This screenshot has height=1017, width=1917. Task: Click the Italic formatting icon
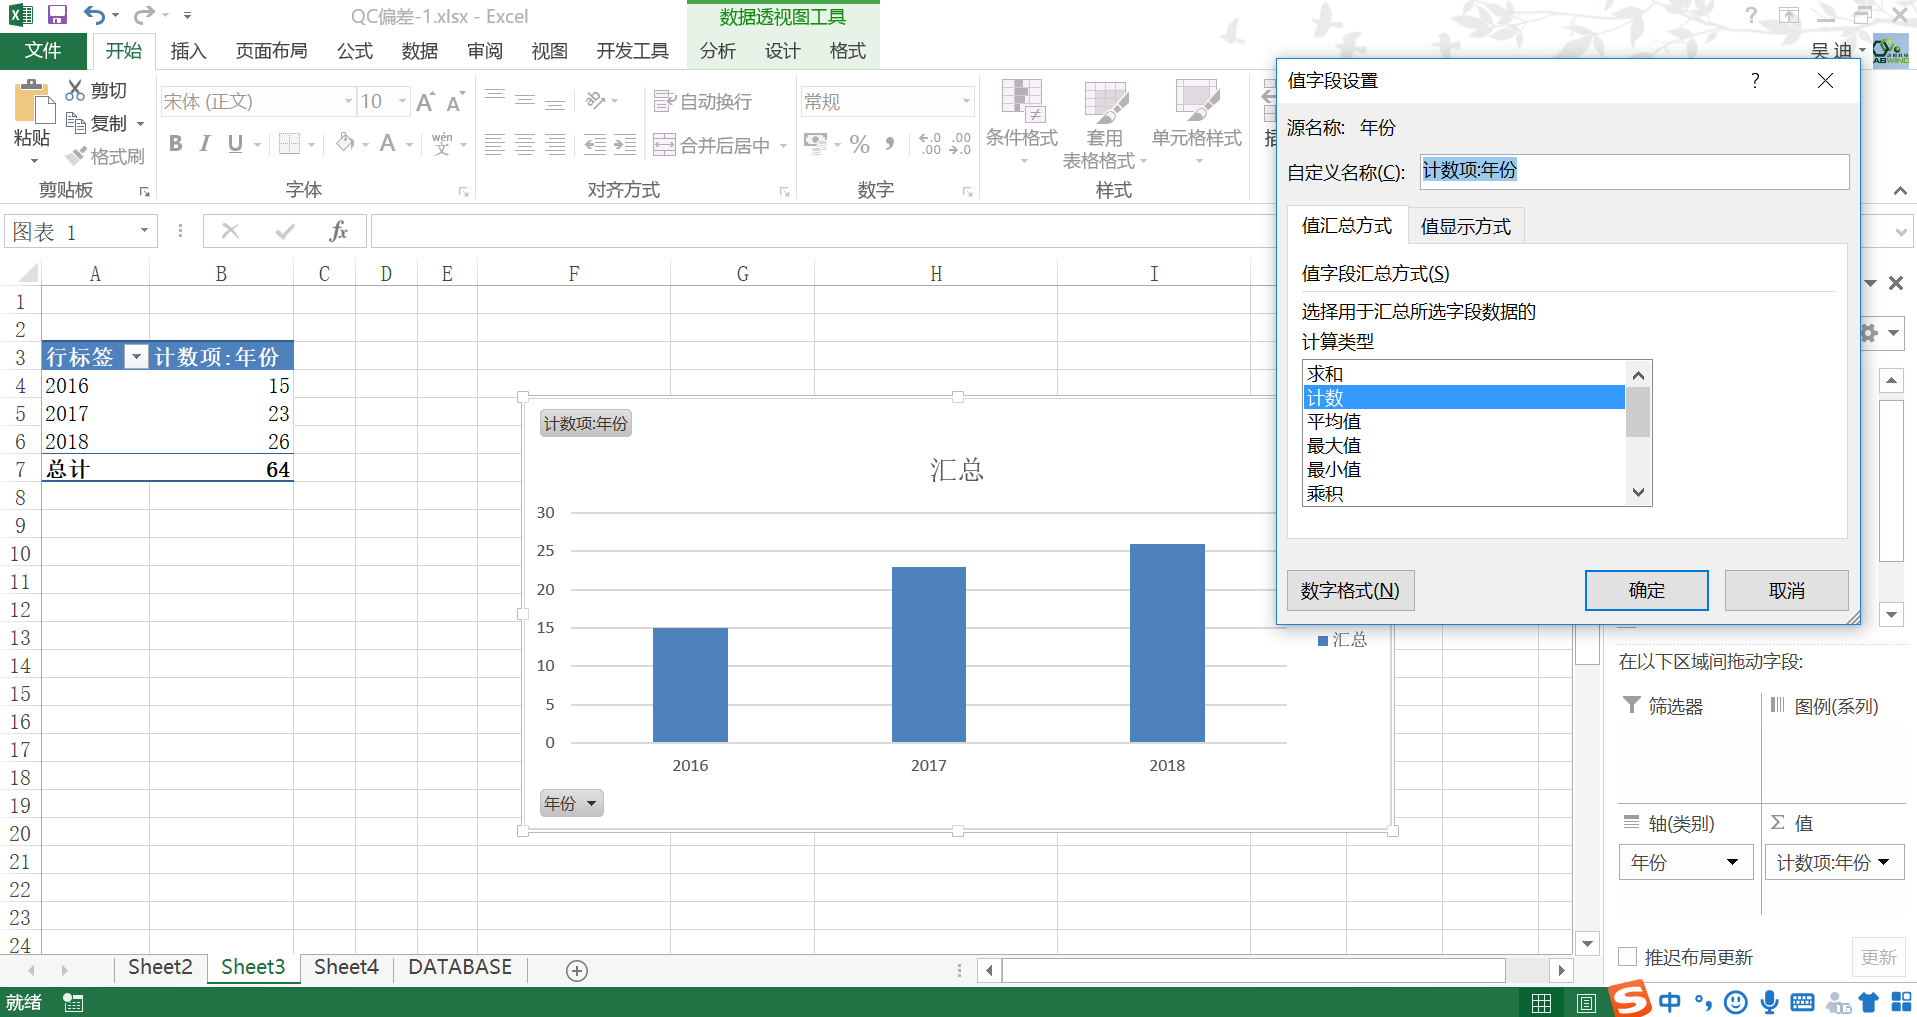(205, 144)
